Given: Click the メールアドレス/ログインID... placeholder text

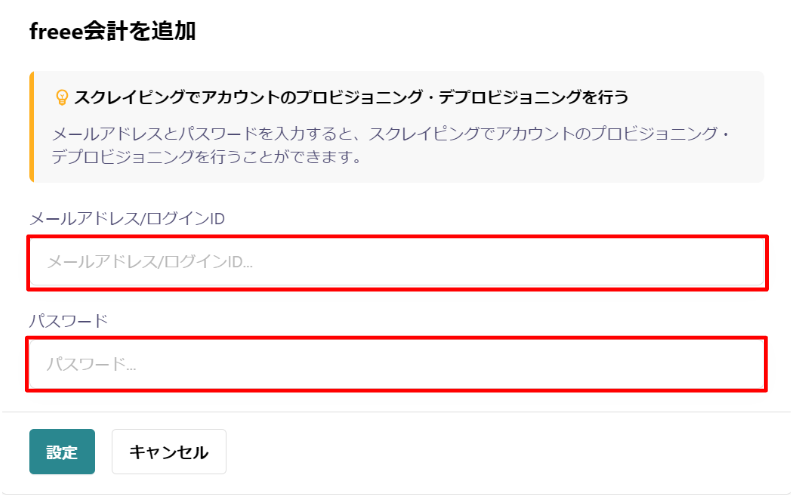Looking at the screenshot, I should (149, 262).
